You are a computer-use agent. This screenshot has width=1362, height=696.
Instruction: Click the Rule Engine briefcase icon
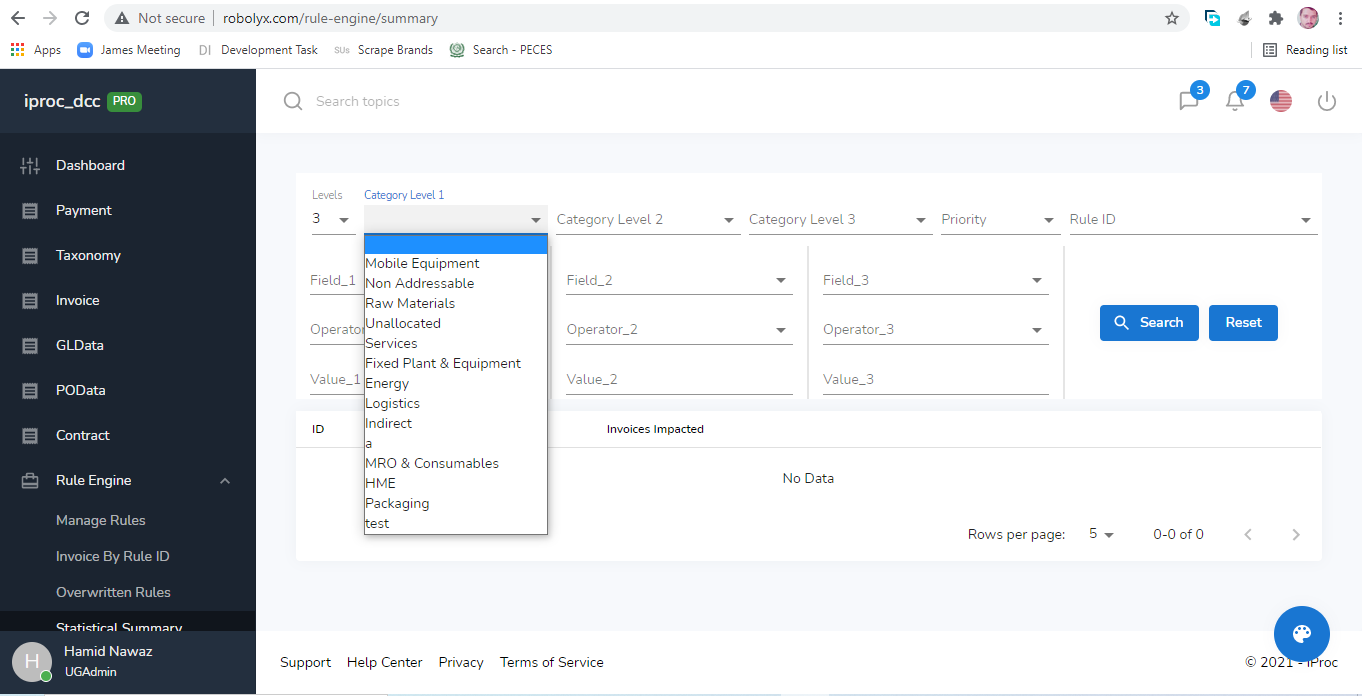[30, 481]
